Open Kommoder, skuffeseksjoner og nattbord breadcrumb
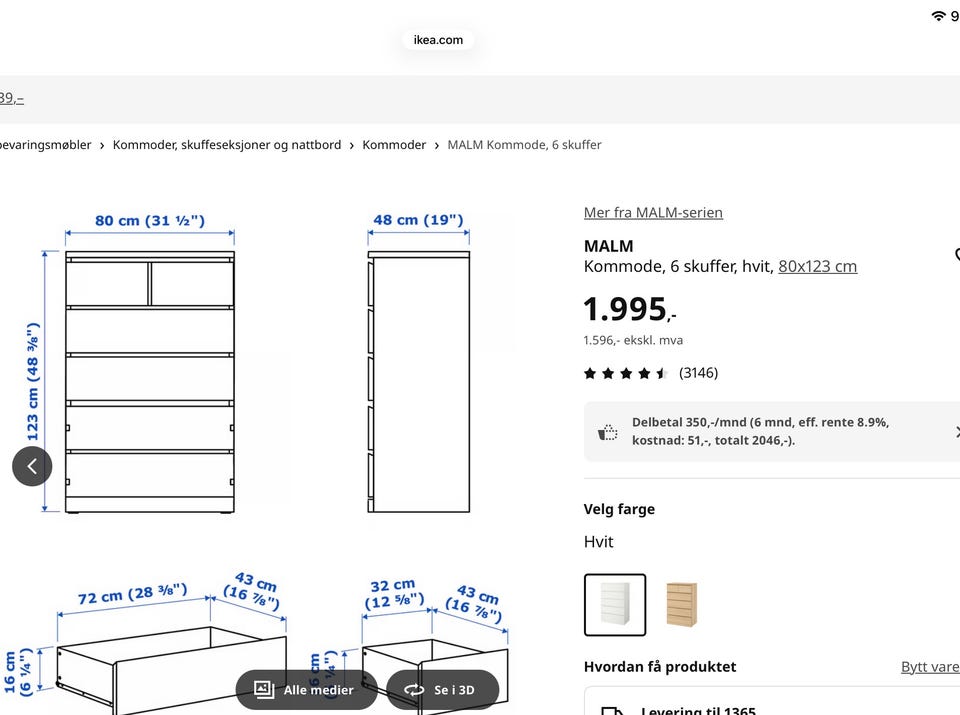 [227, 145]
